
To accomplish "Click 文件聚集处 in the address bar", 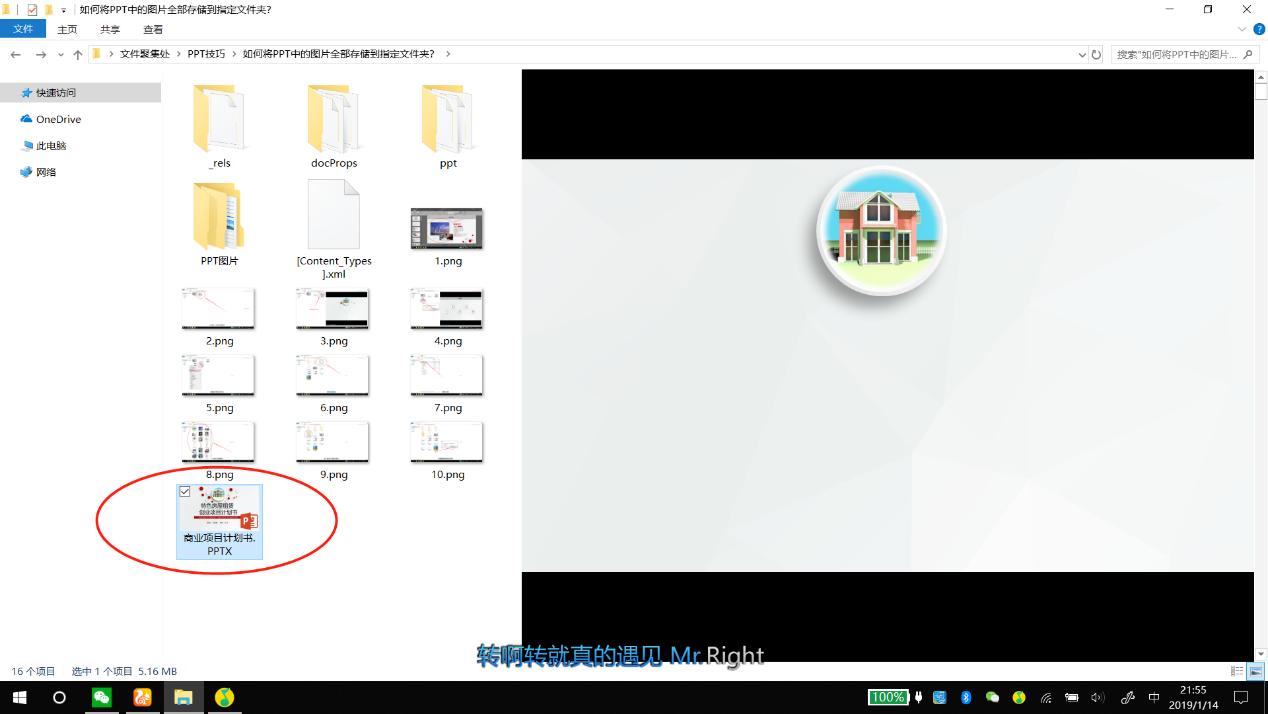I will pyautogui.click(x=145, y=54).
